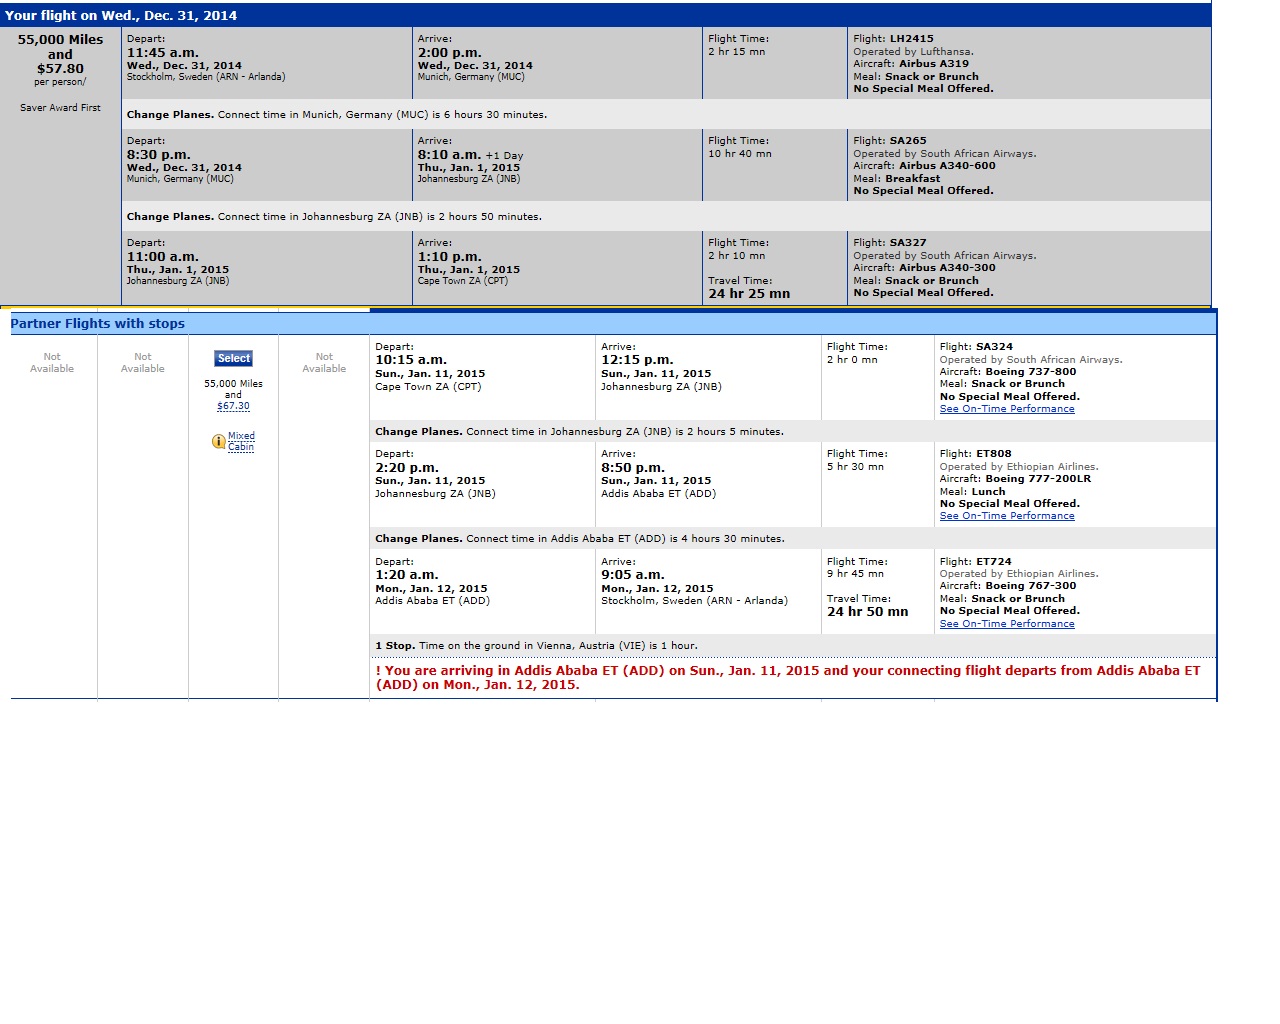See On-Time Performance for flight SA324

[x=1006, y=409]
